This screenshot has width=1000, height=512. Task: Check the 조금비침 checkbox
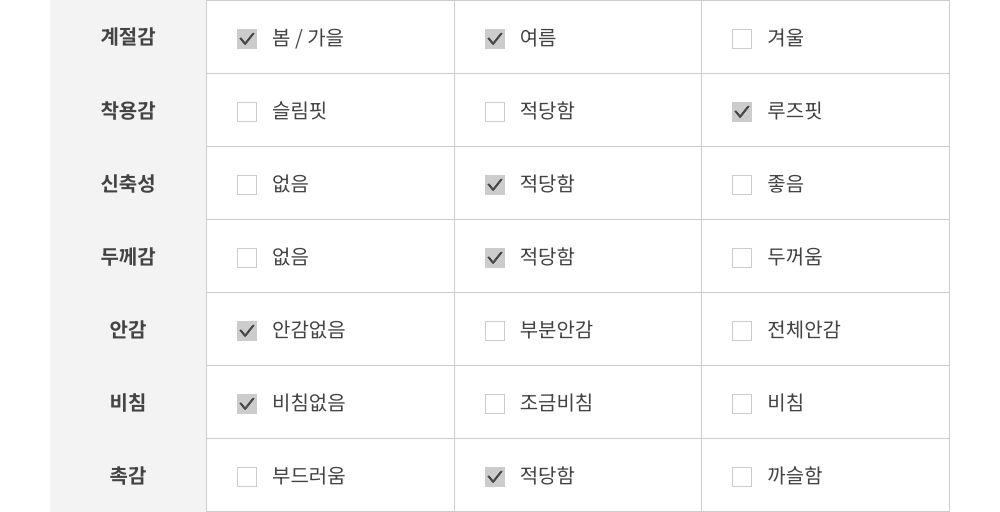click(495, 404)
